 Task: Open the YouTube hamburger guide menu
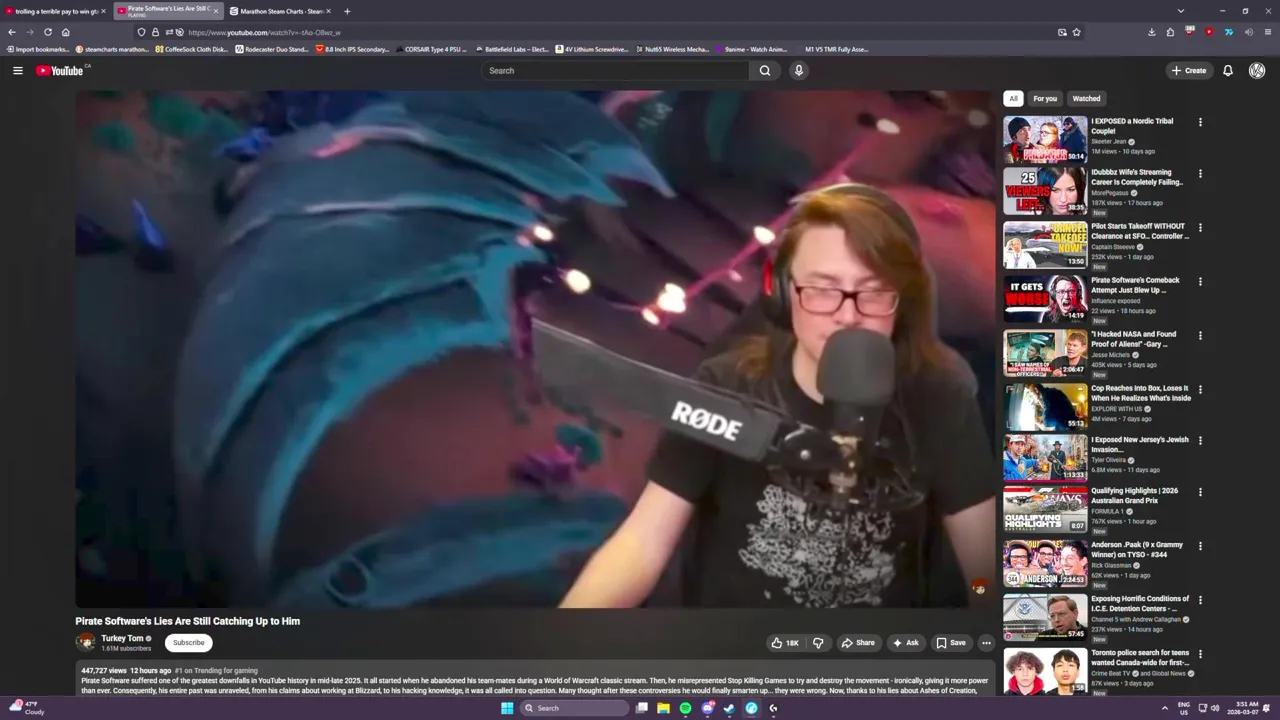point(17,70)
